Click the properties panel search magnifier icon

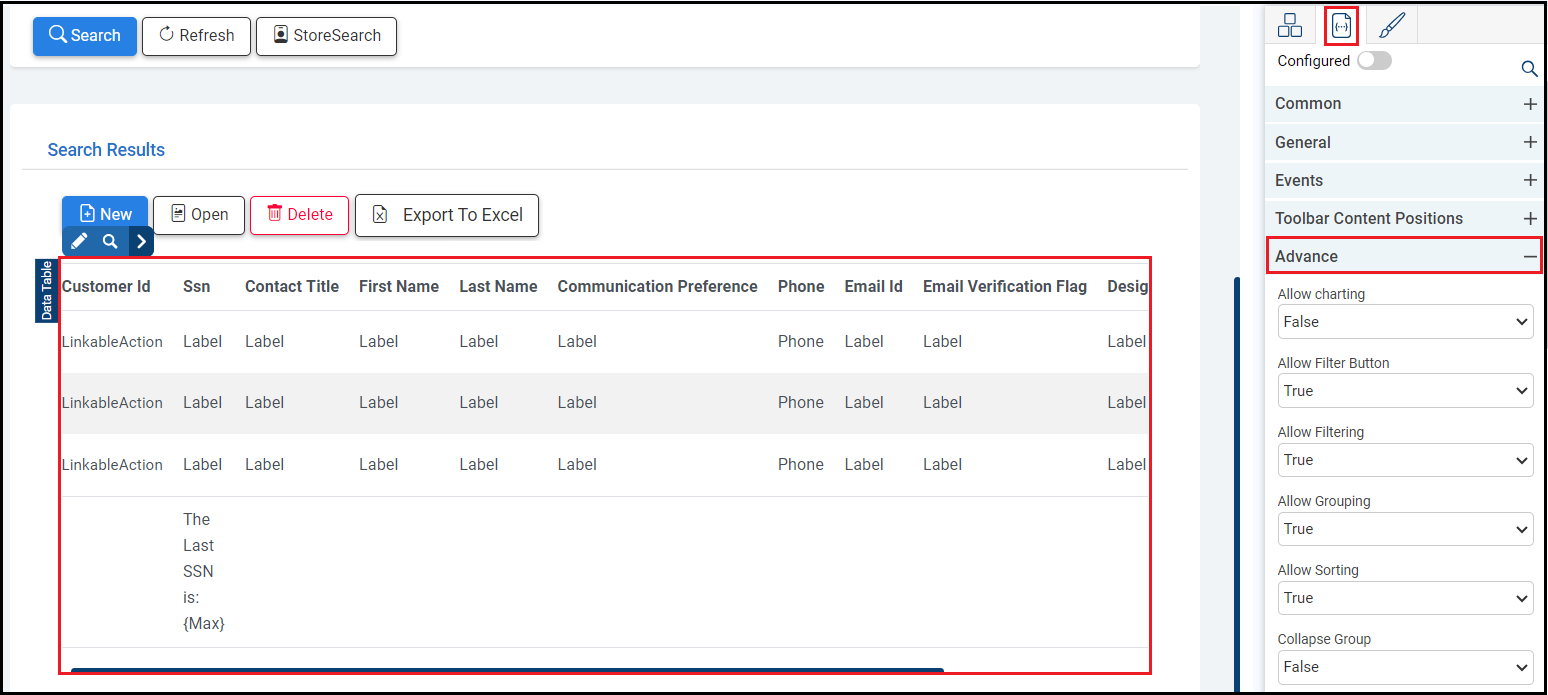click(1529, 69)
